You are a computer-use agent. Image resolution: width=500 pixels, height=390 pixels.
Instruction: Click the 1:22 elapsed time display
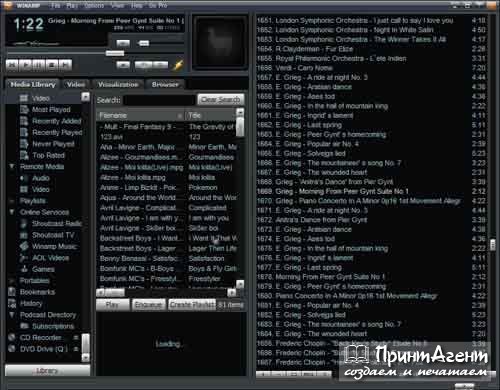tap(29, 24)
